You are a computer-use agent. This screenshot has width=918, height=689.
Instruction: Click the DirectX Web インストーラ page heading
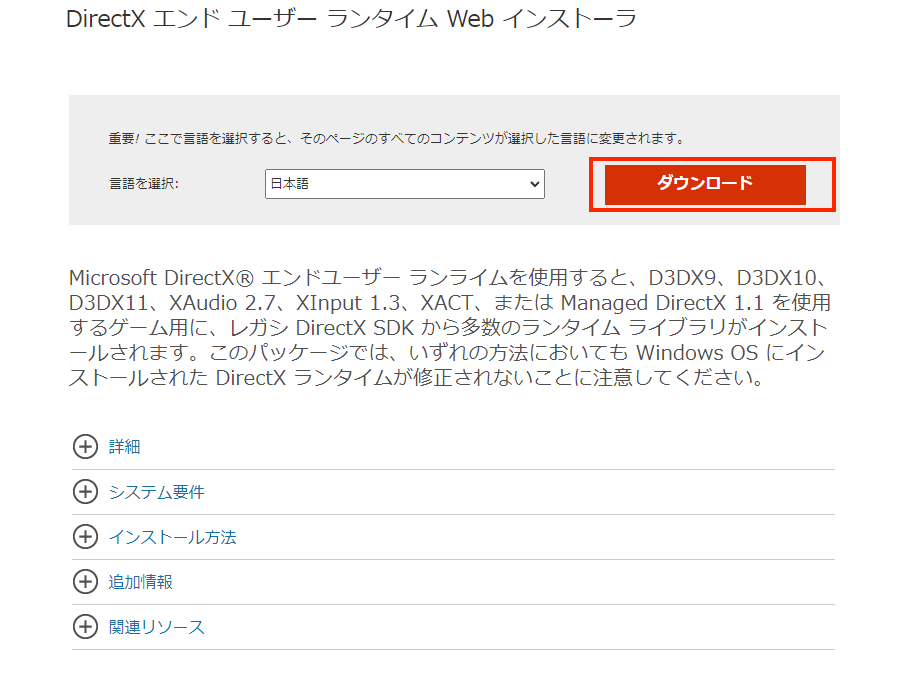pos(351,19)
